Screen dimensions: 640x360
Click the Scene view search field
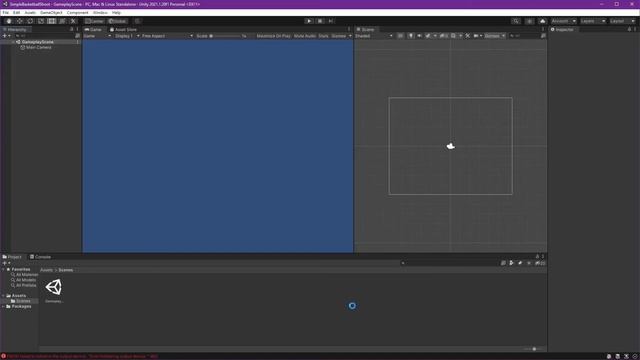(527, 36)
